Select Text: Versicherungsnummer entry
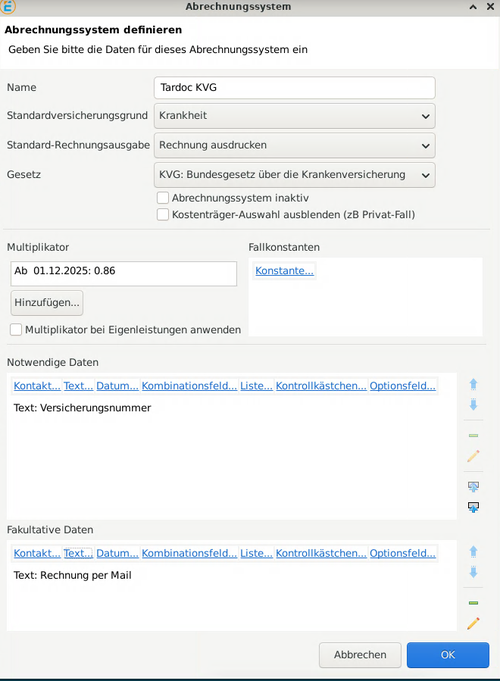 click(x=82, y=408)
